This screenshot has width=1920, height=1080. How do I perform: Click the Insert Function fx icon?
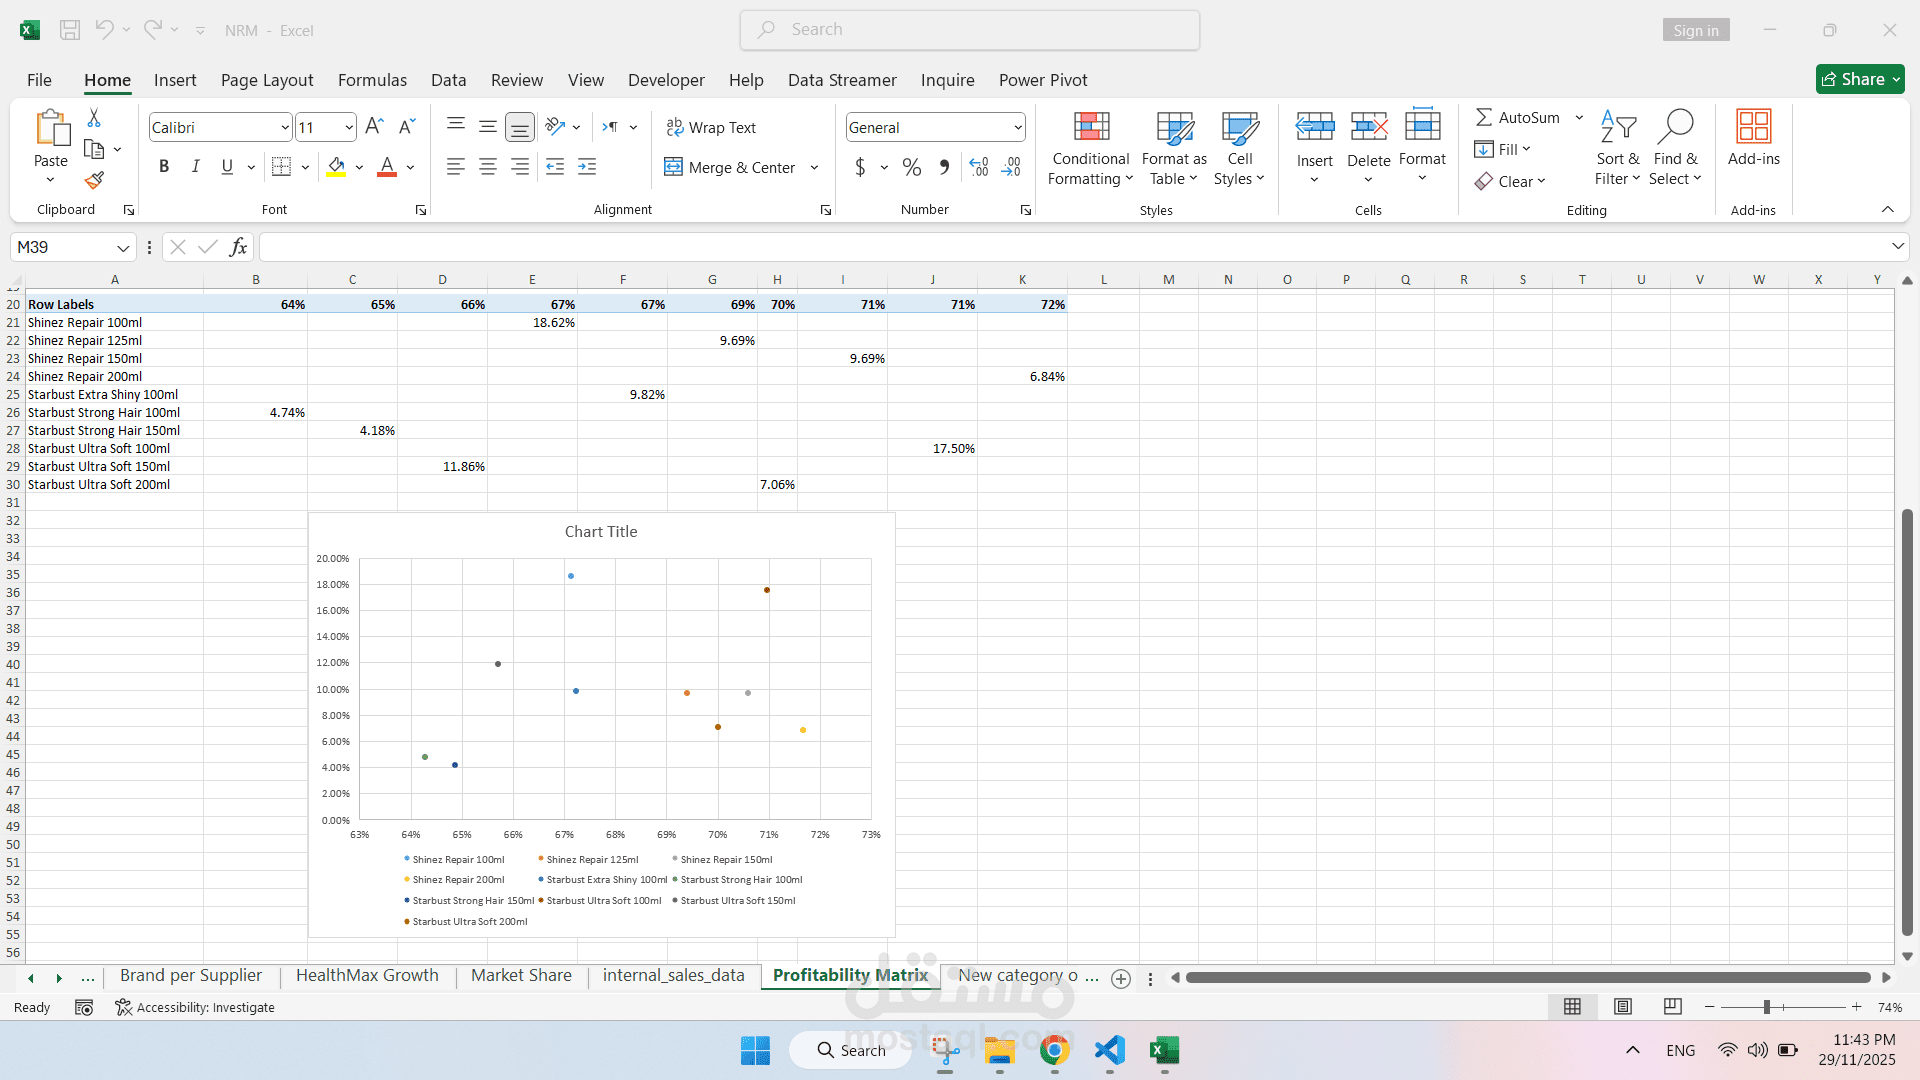(x=238, y=247)
